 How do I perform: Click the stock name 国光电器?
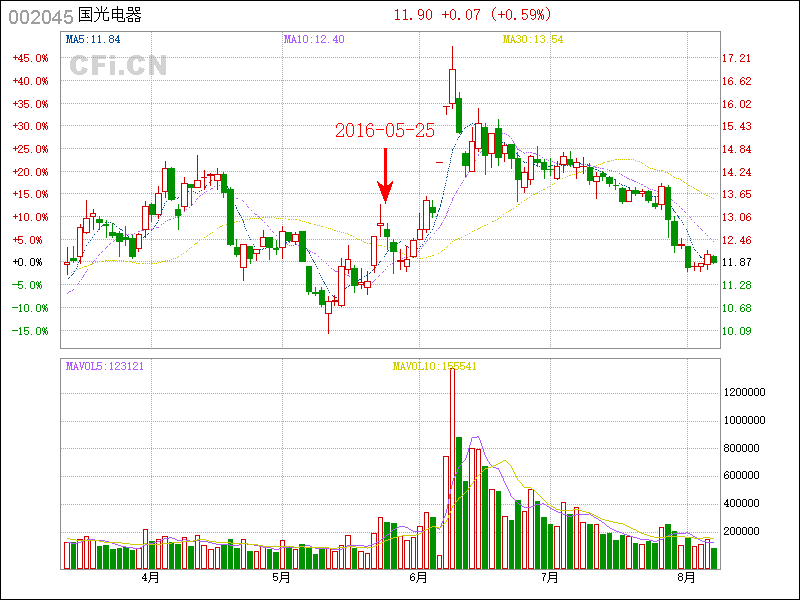coord(110,16)
